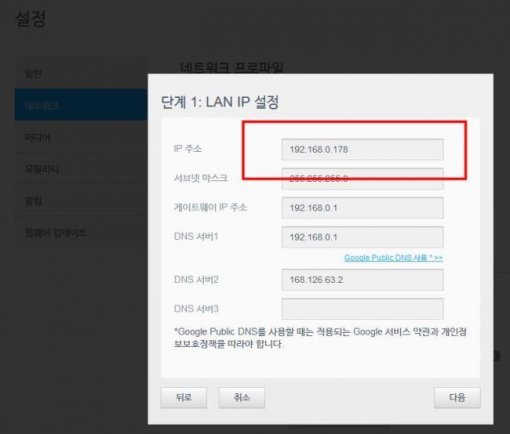Click the IP 주소 label
Screen dimensions: 510x434
188,148
